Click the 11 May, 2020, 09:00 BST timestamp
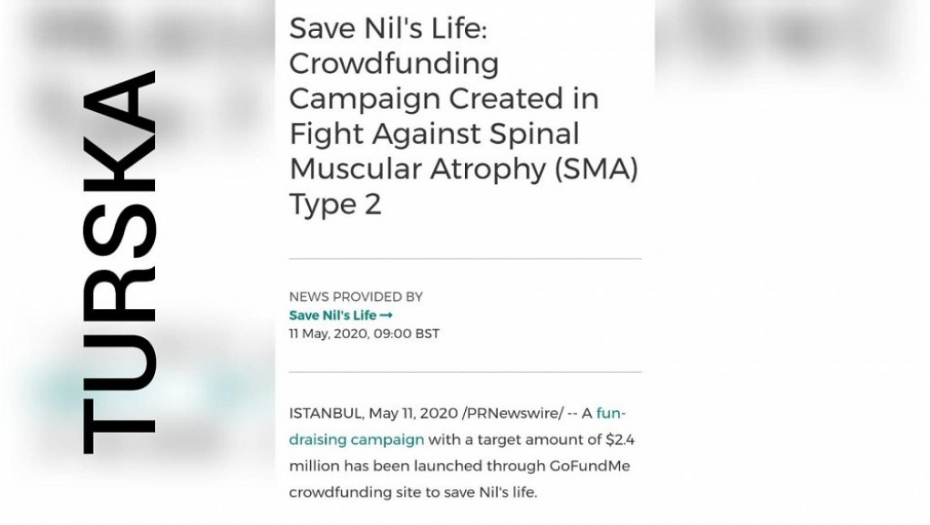 (x=364, y=333)
